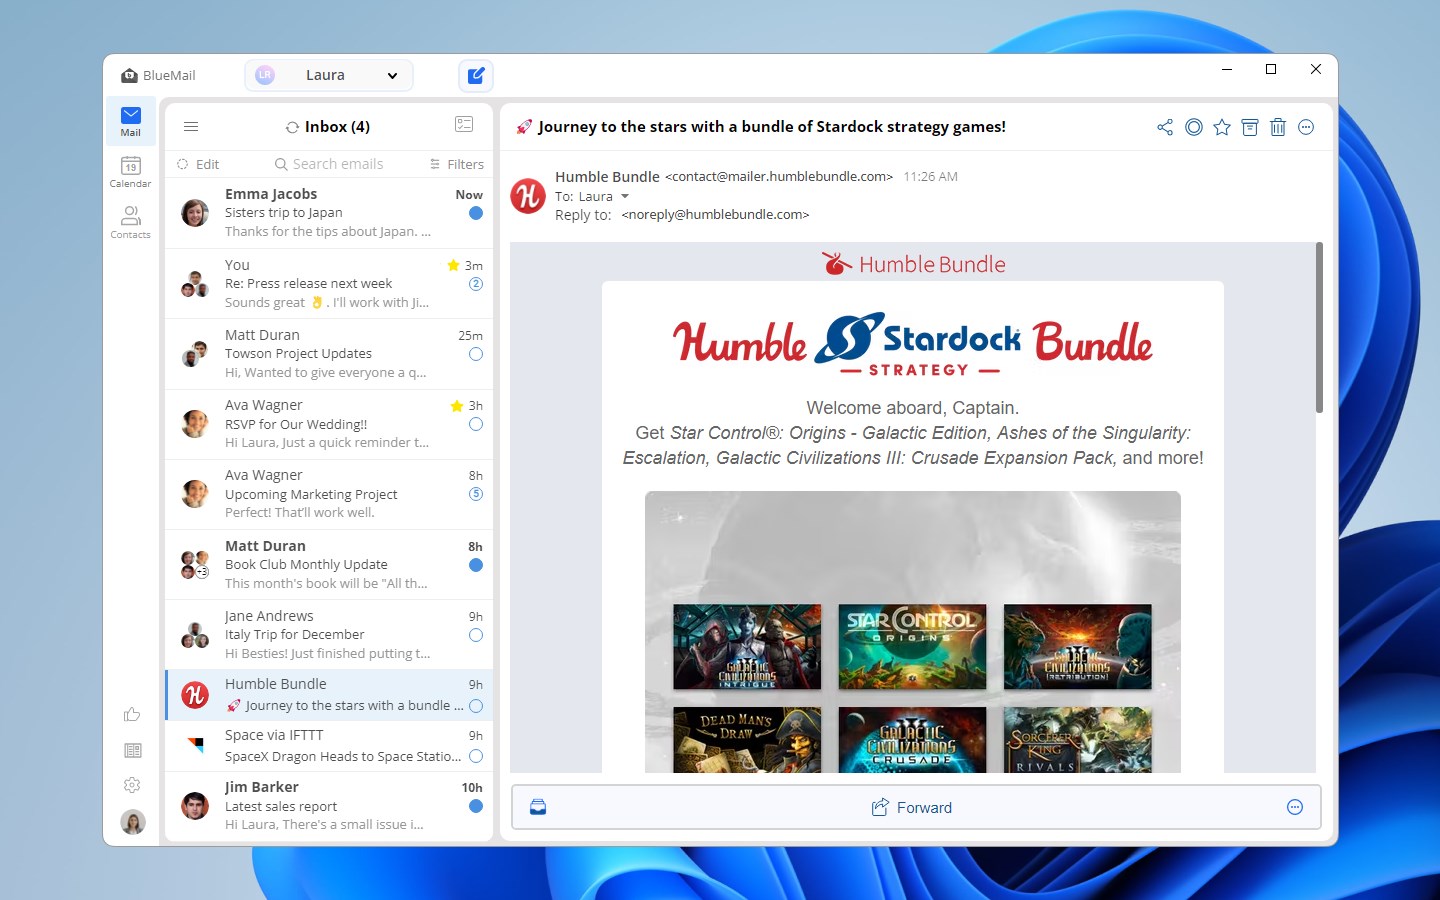This screenshot has height=900, width=1440.
Task: Compose a new email
Action: pos(476,75)
